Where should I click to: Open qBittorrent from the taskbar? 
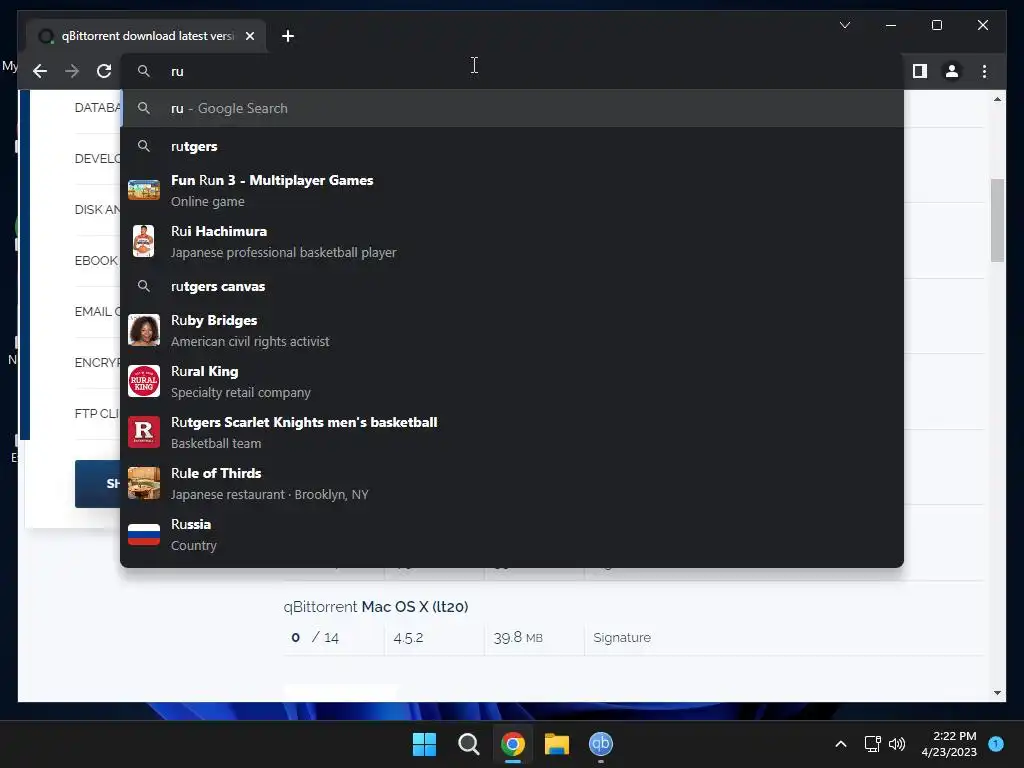(x=601, y=744)
